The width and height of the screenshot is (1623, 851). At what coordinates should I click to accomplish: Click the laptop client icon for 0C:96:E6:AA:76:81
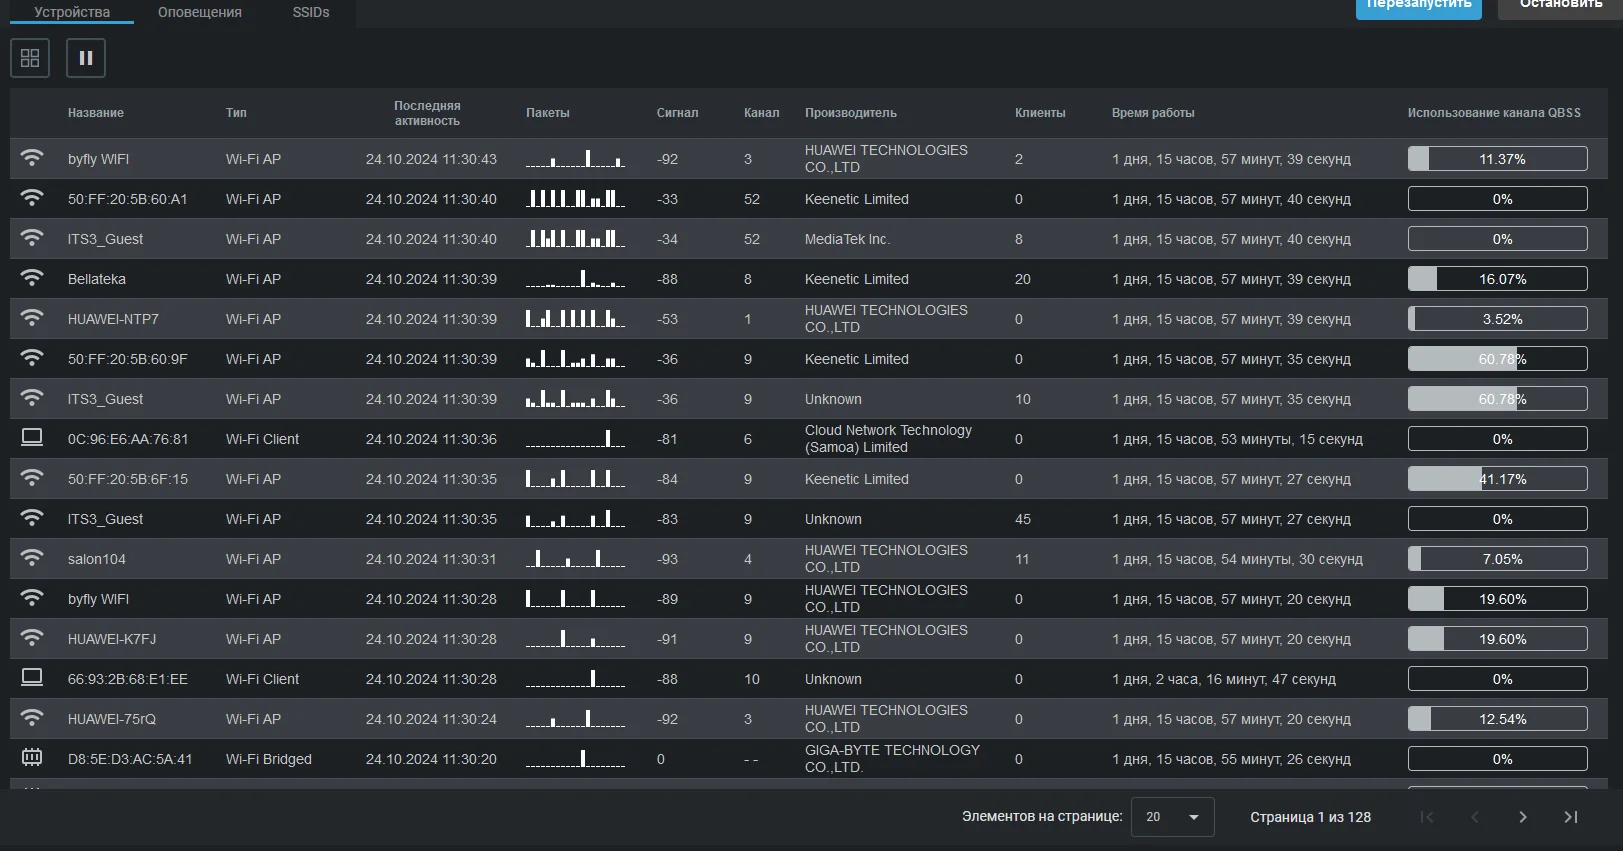point(32,438)
